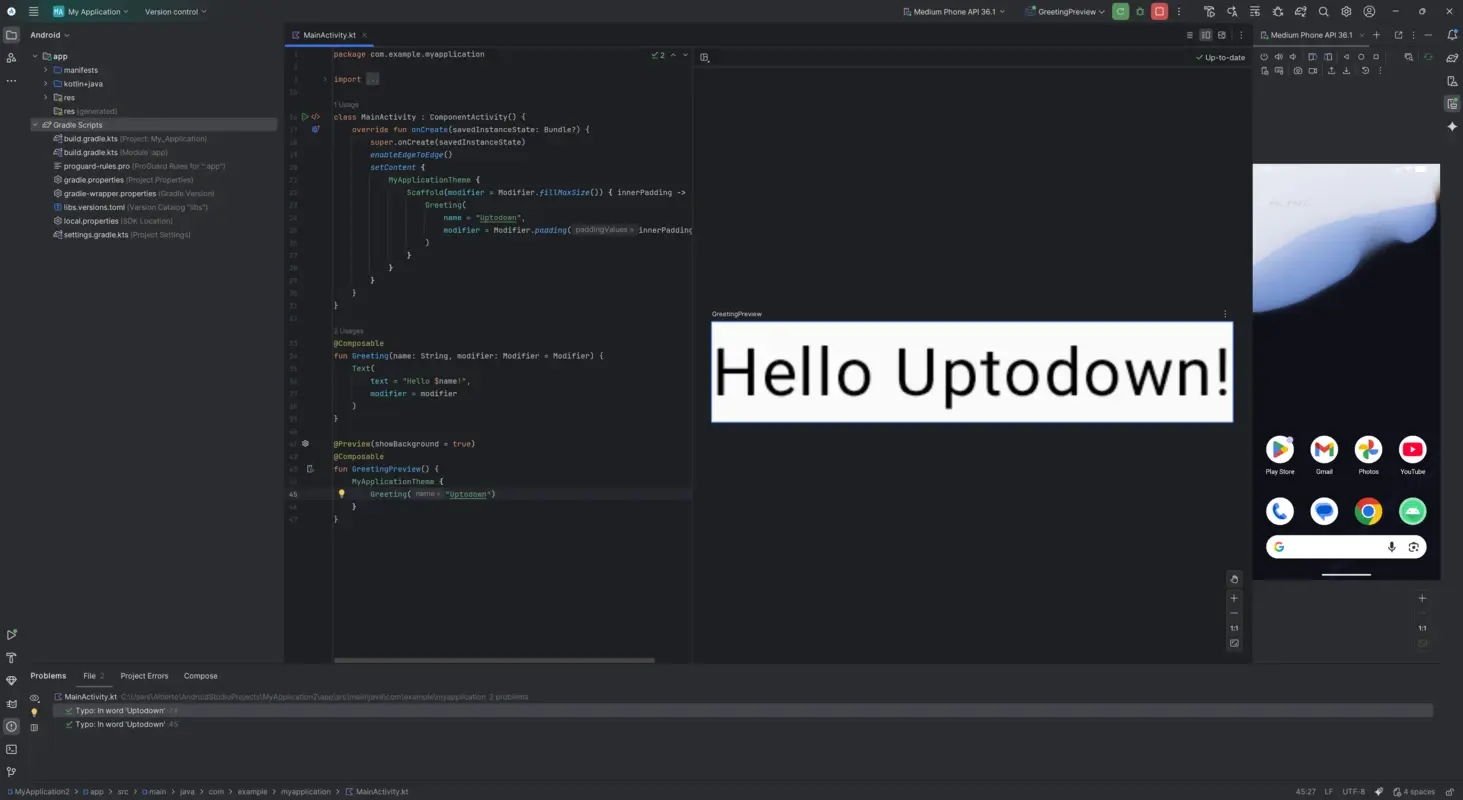
Task: Switch to the Compose tab in Problems panel
Action: [x=200, y=676]
